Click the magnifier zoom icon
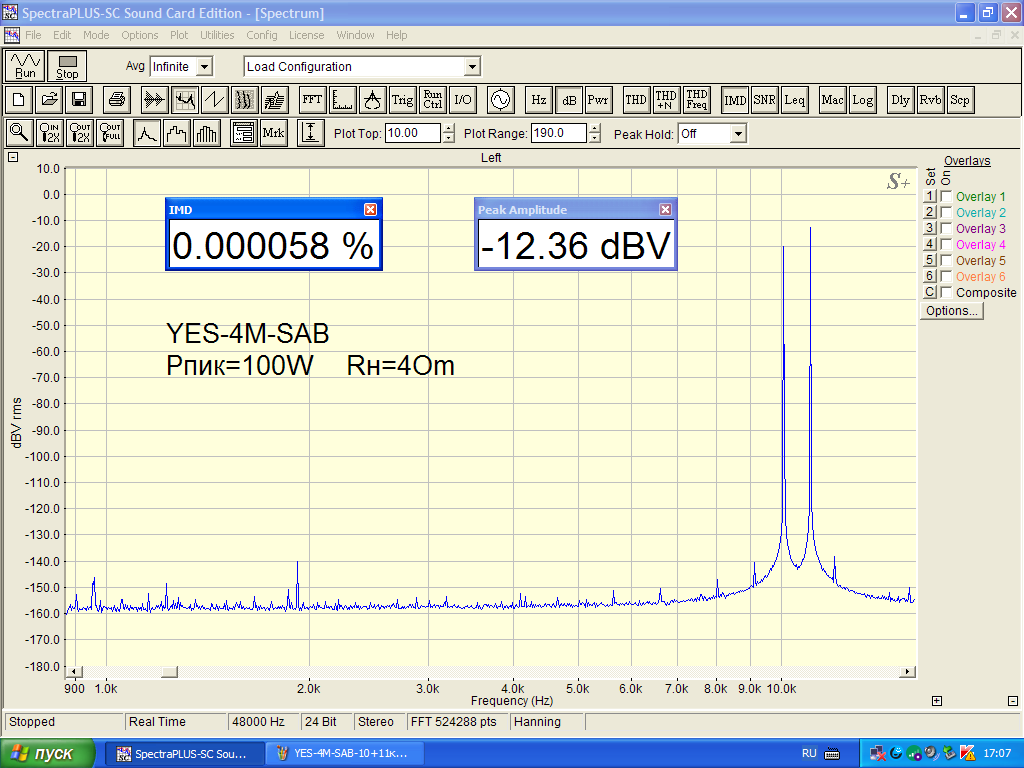Screen dimensions: 1024x768 [20, 133]
